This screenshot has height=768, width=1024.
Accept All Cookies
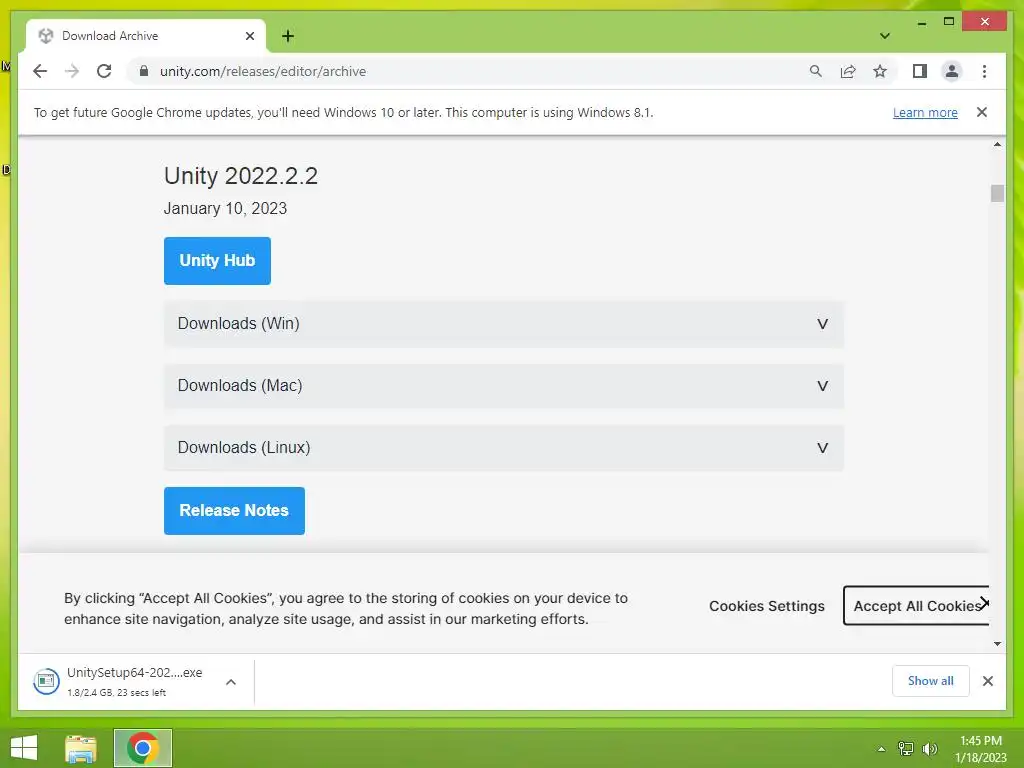pos(916,605)
